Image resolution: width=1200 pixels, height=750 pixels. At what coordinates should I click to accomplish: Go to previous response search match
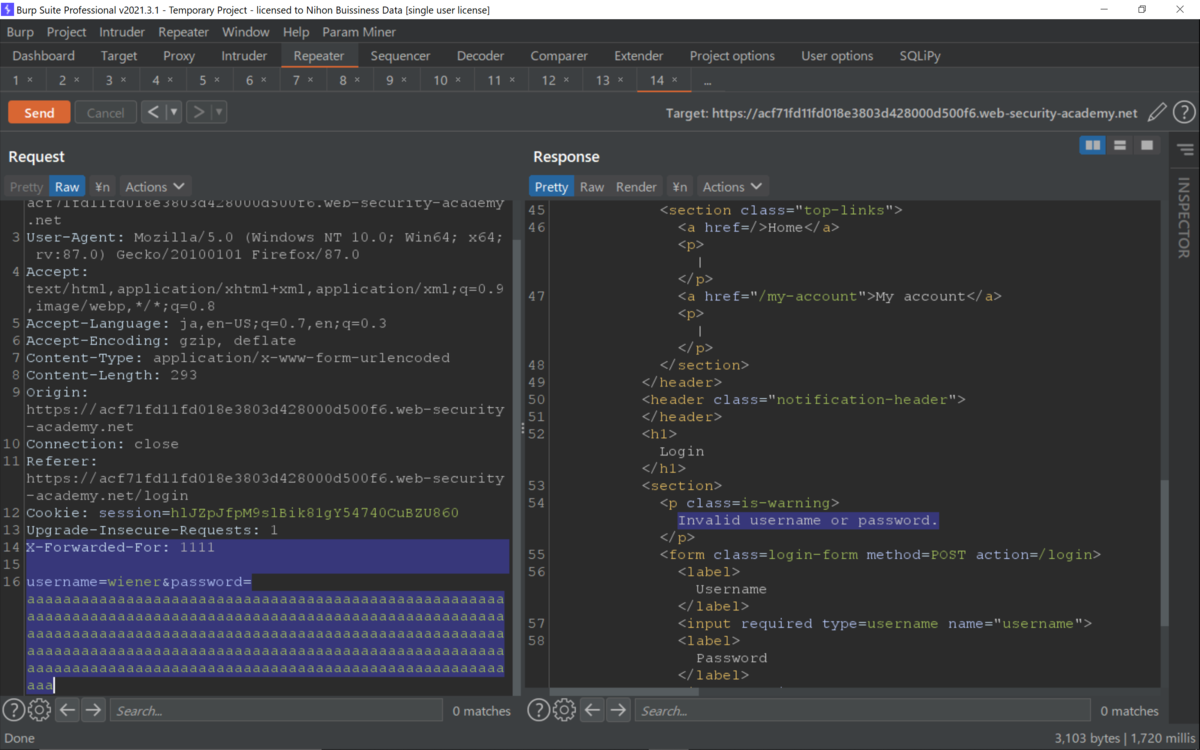point(592,710)
